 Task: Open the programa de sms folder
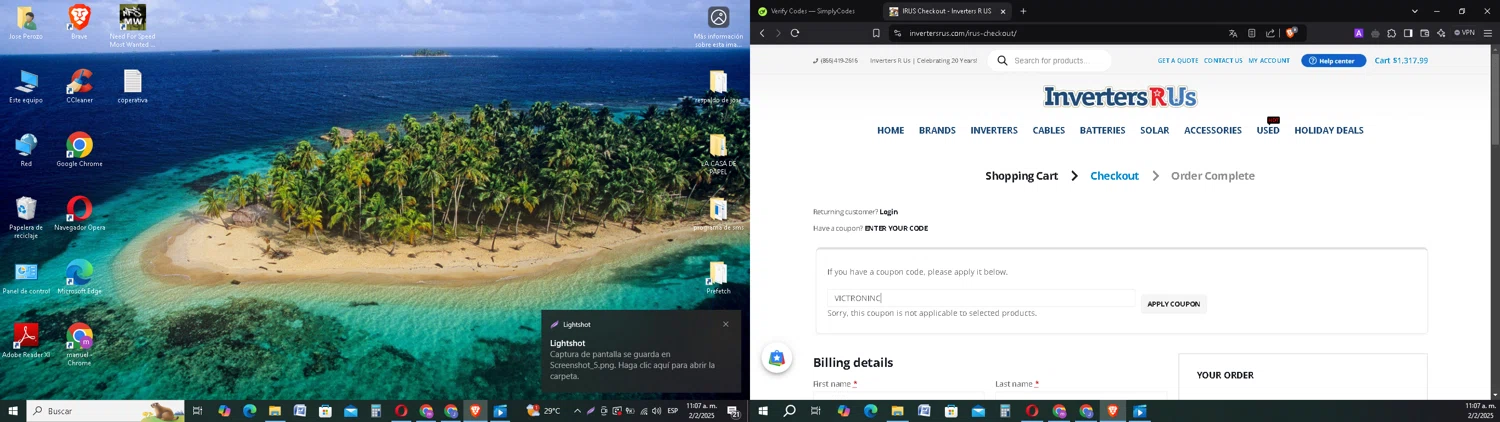pos(718,214)
